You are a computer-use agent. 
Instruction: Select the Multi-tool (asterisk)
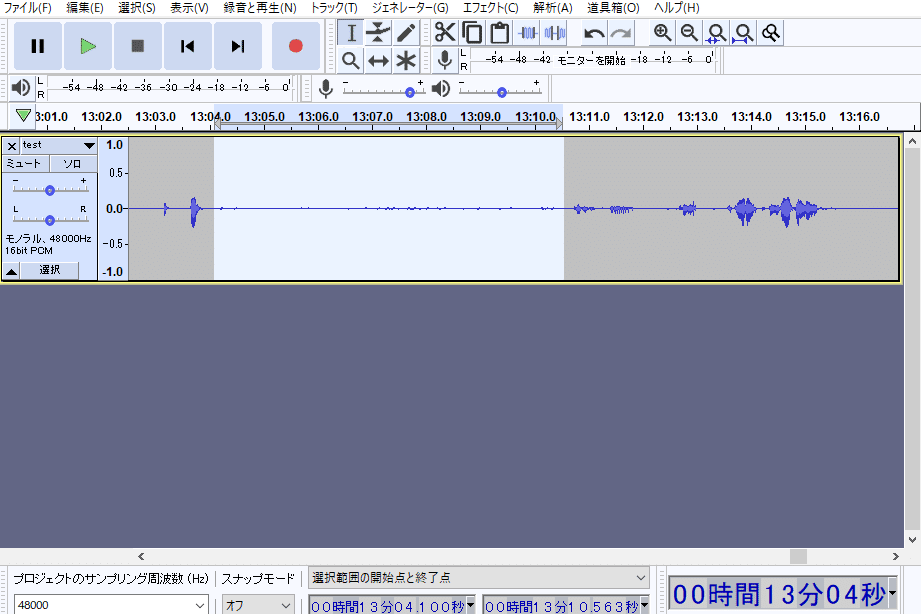coord(405,61)
